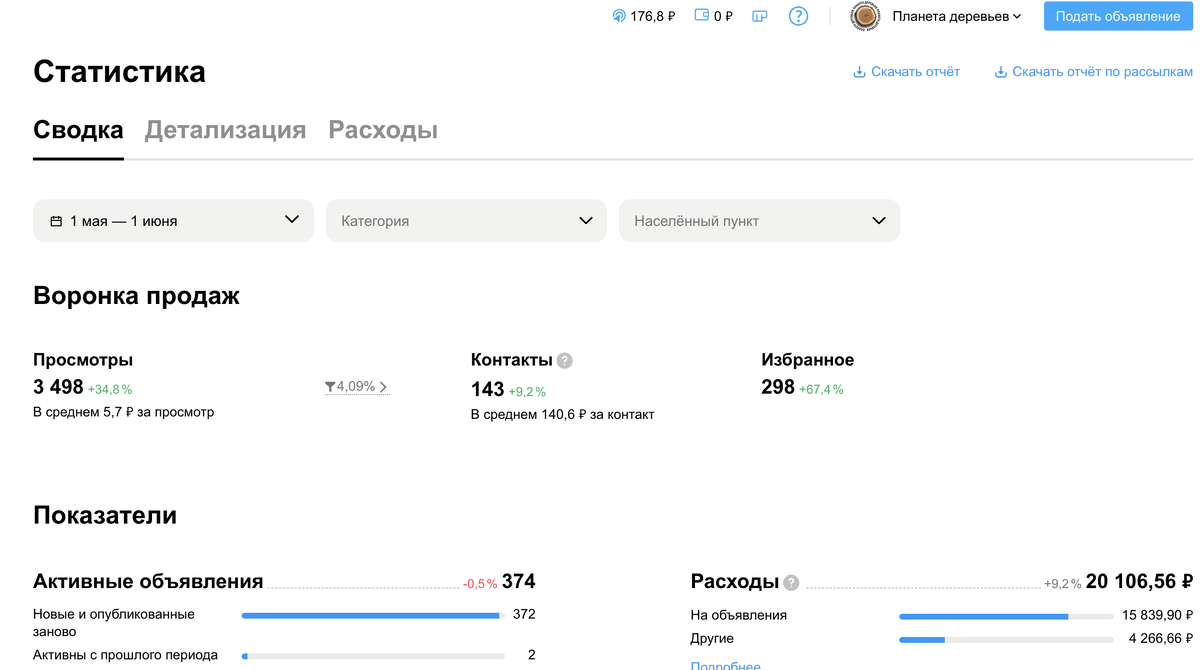The width and height of the screenshot is (1200, 670).
Task: Open the Подробнее link under Расходы
Action: 725,665
